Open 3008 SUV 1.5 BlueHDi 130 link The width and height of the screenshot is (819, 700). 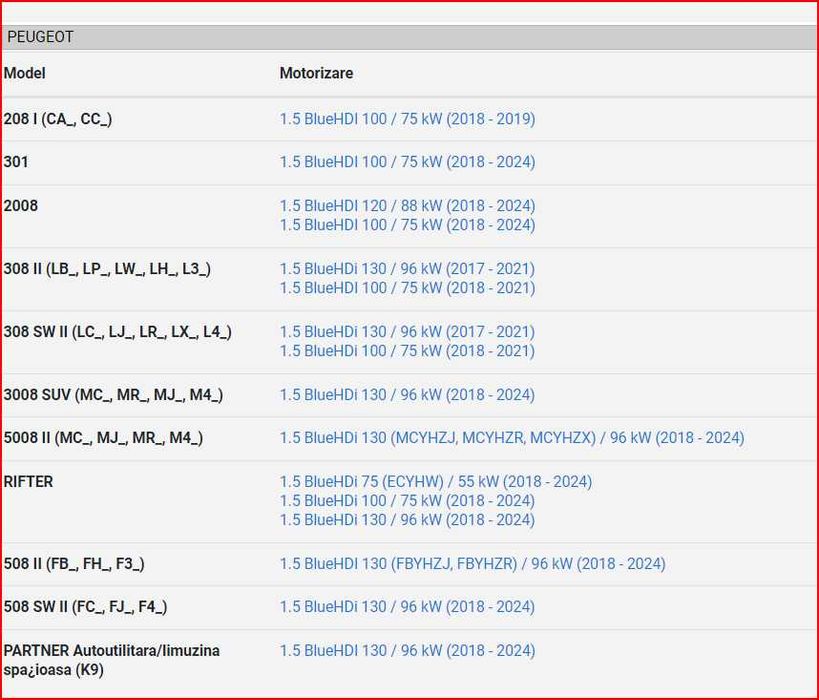407,395
